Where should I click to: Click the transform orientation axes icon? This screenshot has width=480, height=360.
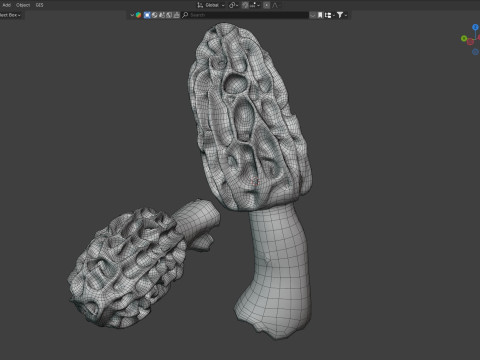pyautogui.click(x=200, y=5)
